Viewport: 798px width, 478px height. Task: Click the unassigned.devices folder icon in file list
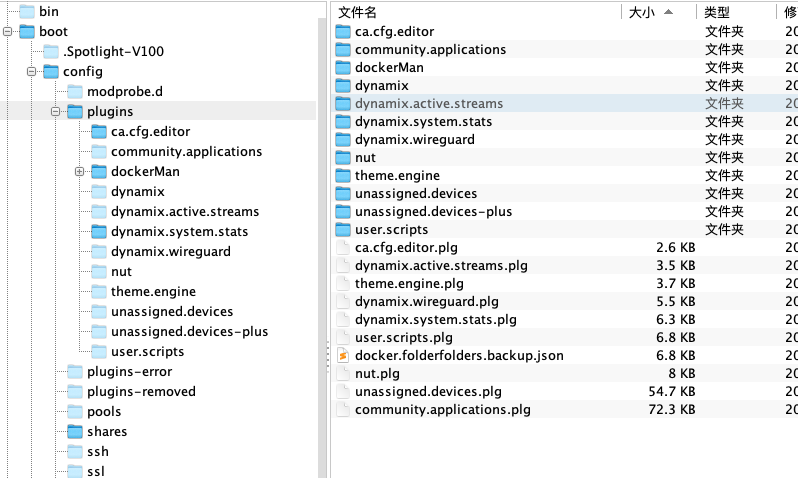click(x=343, y=193)
